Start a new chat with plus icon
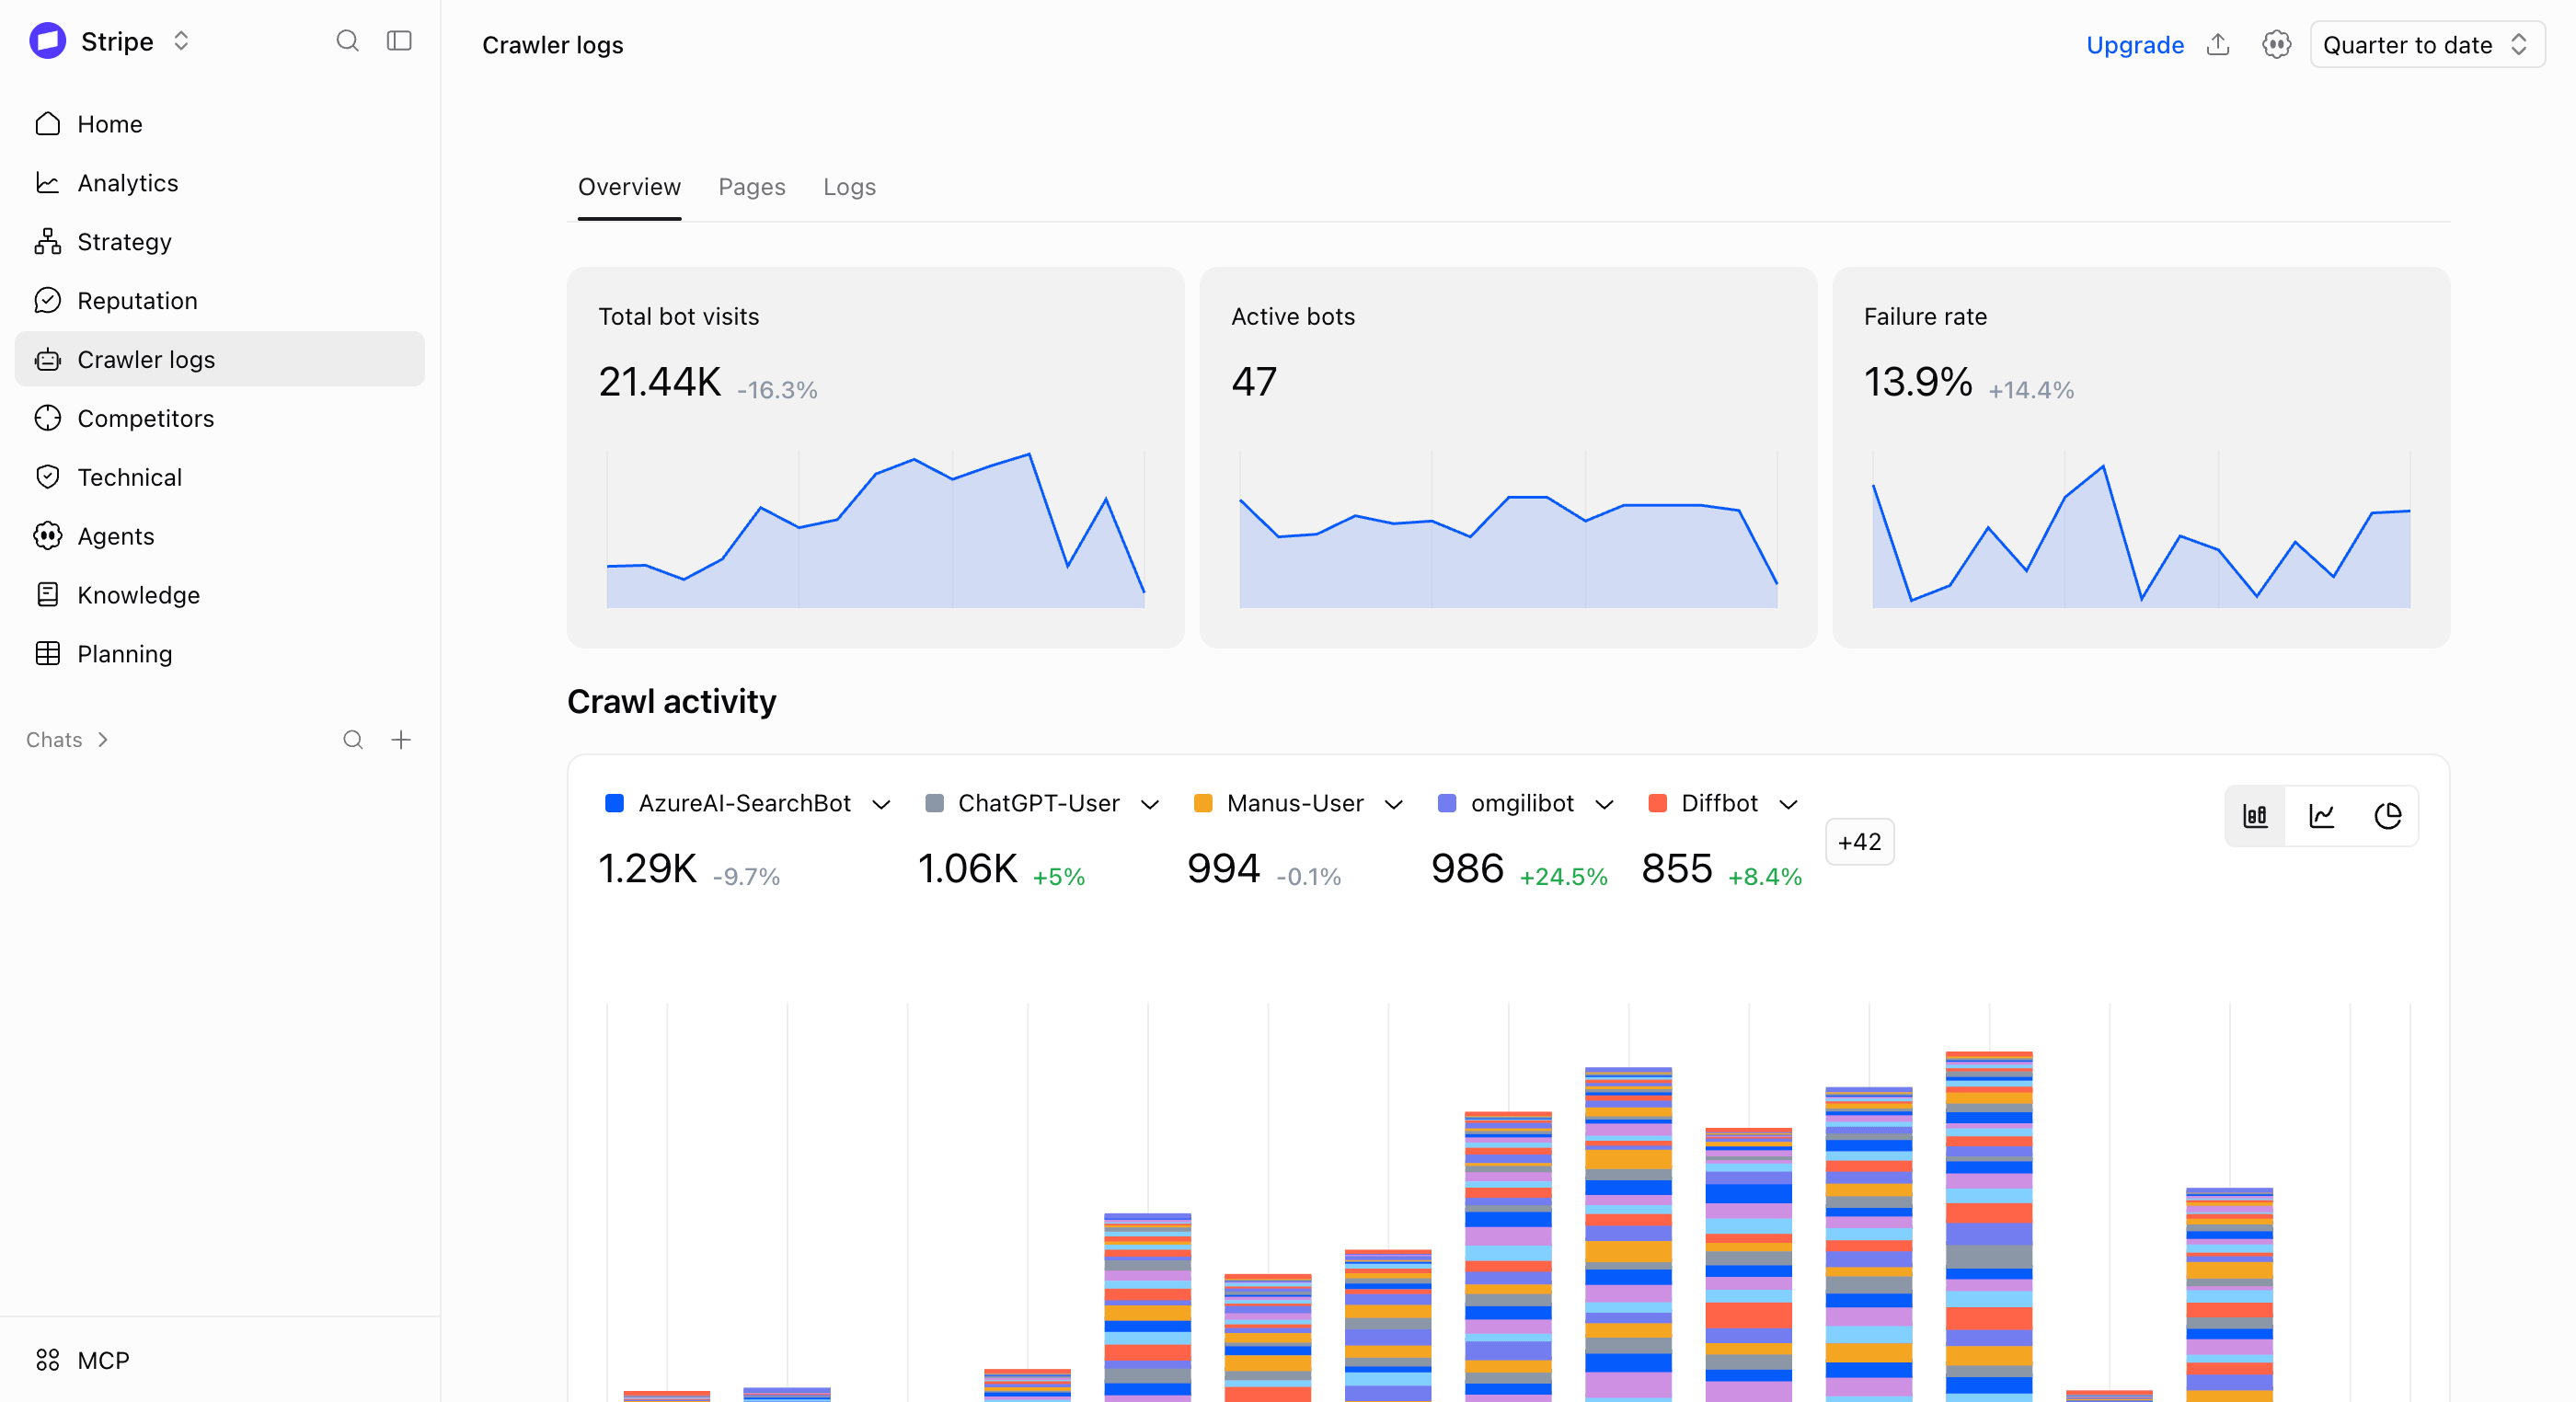The width and height of the screenshot is (2576, 1402). click(401, 740)
